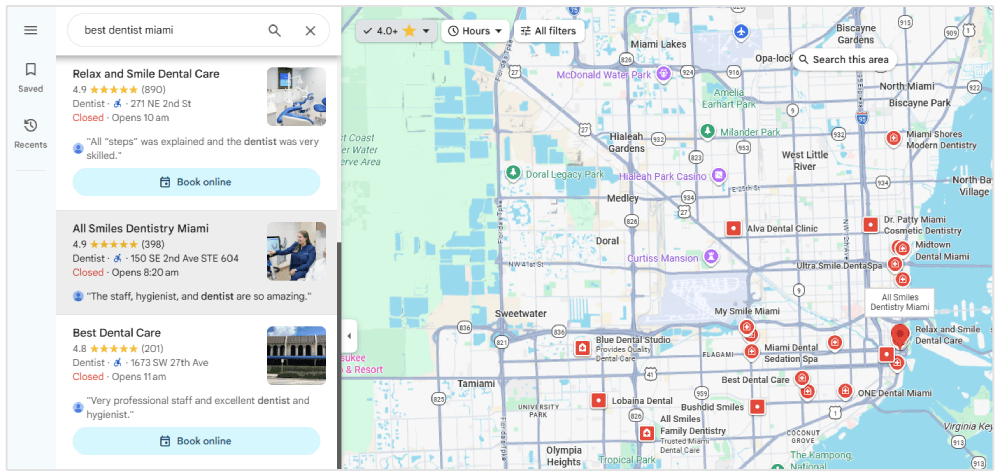Click review 'Very professional staff and excellent'
This screenshot has width=1000, height=476.
(198, 408)
